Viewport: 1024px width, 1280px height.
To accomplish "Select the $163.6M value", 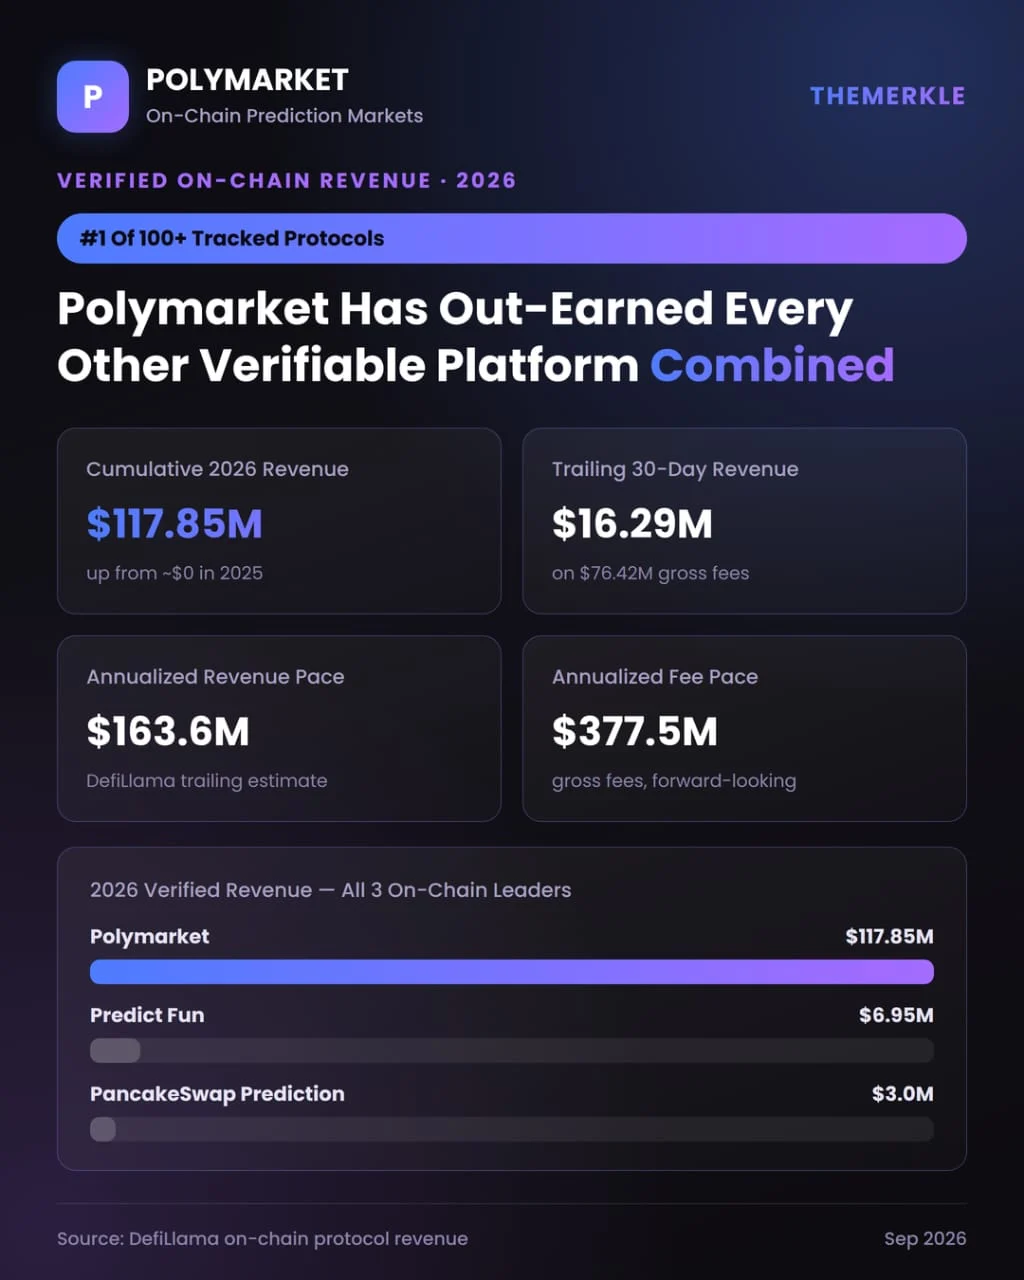I will click(x=168, y=732).
